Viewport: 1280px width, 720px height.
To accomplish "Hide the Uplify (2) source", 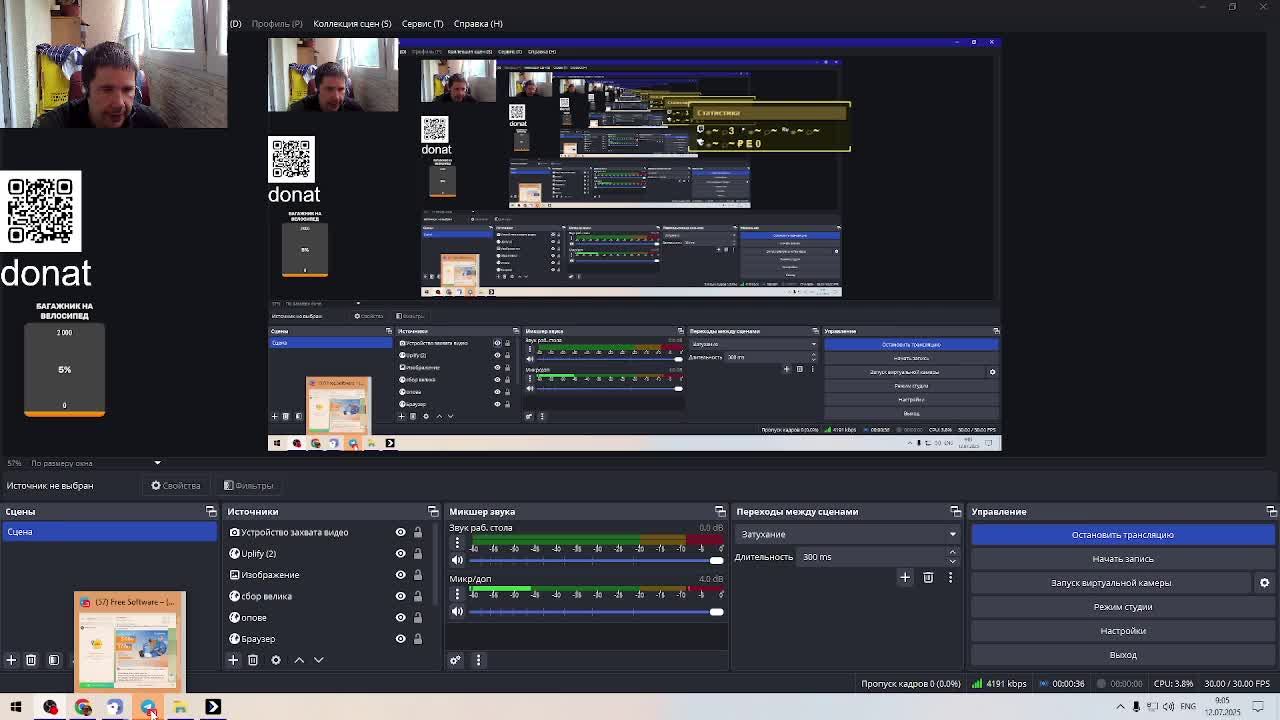I will (400, 554).
